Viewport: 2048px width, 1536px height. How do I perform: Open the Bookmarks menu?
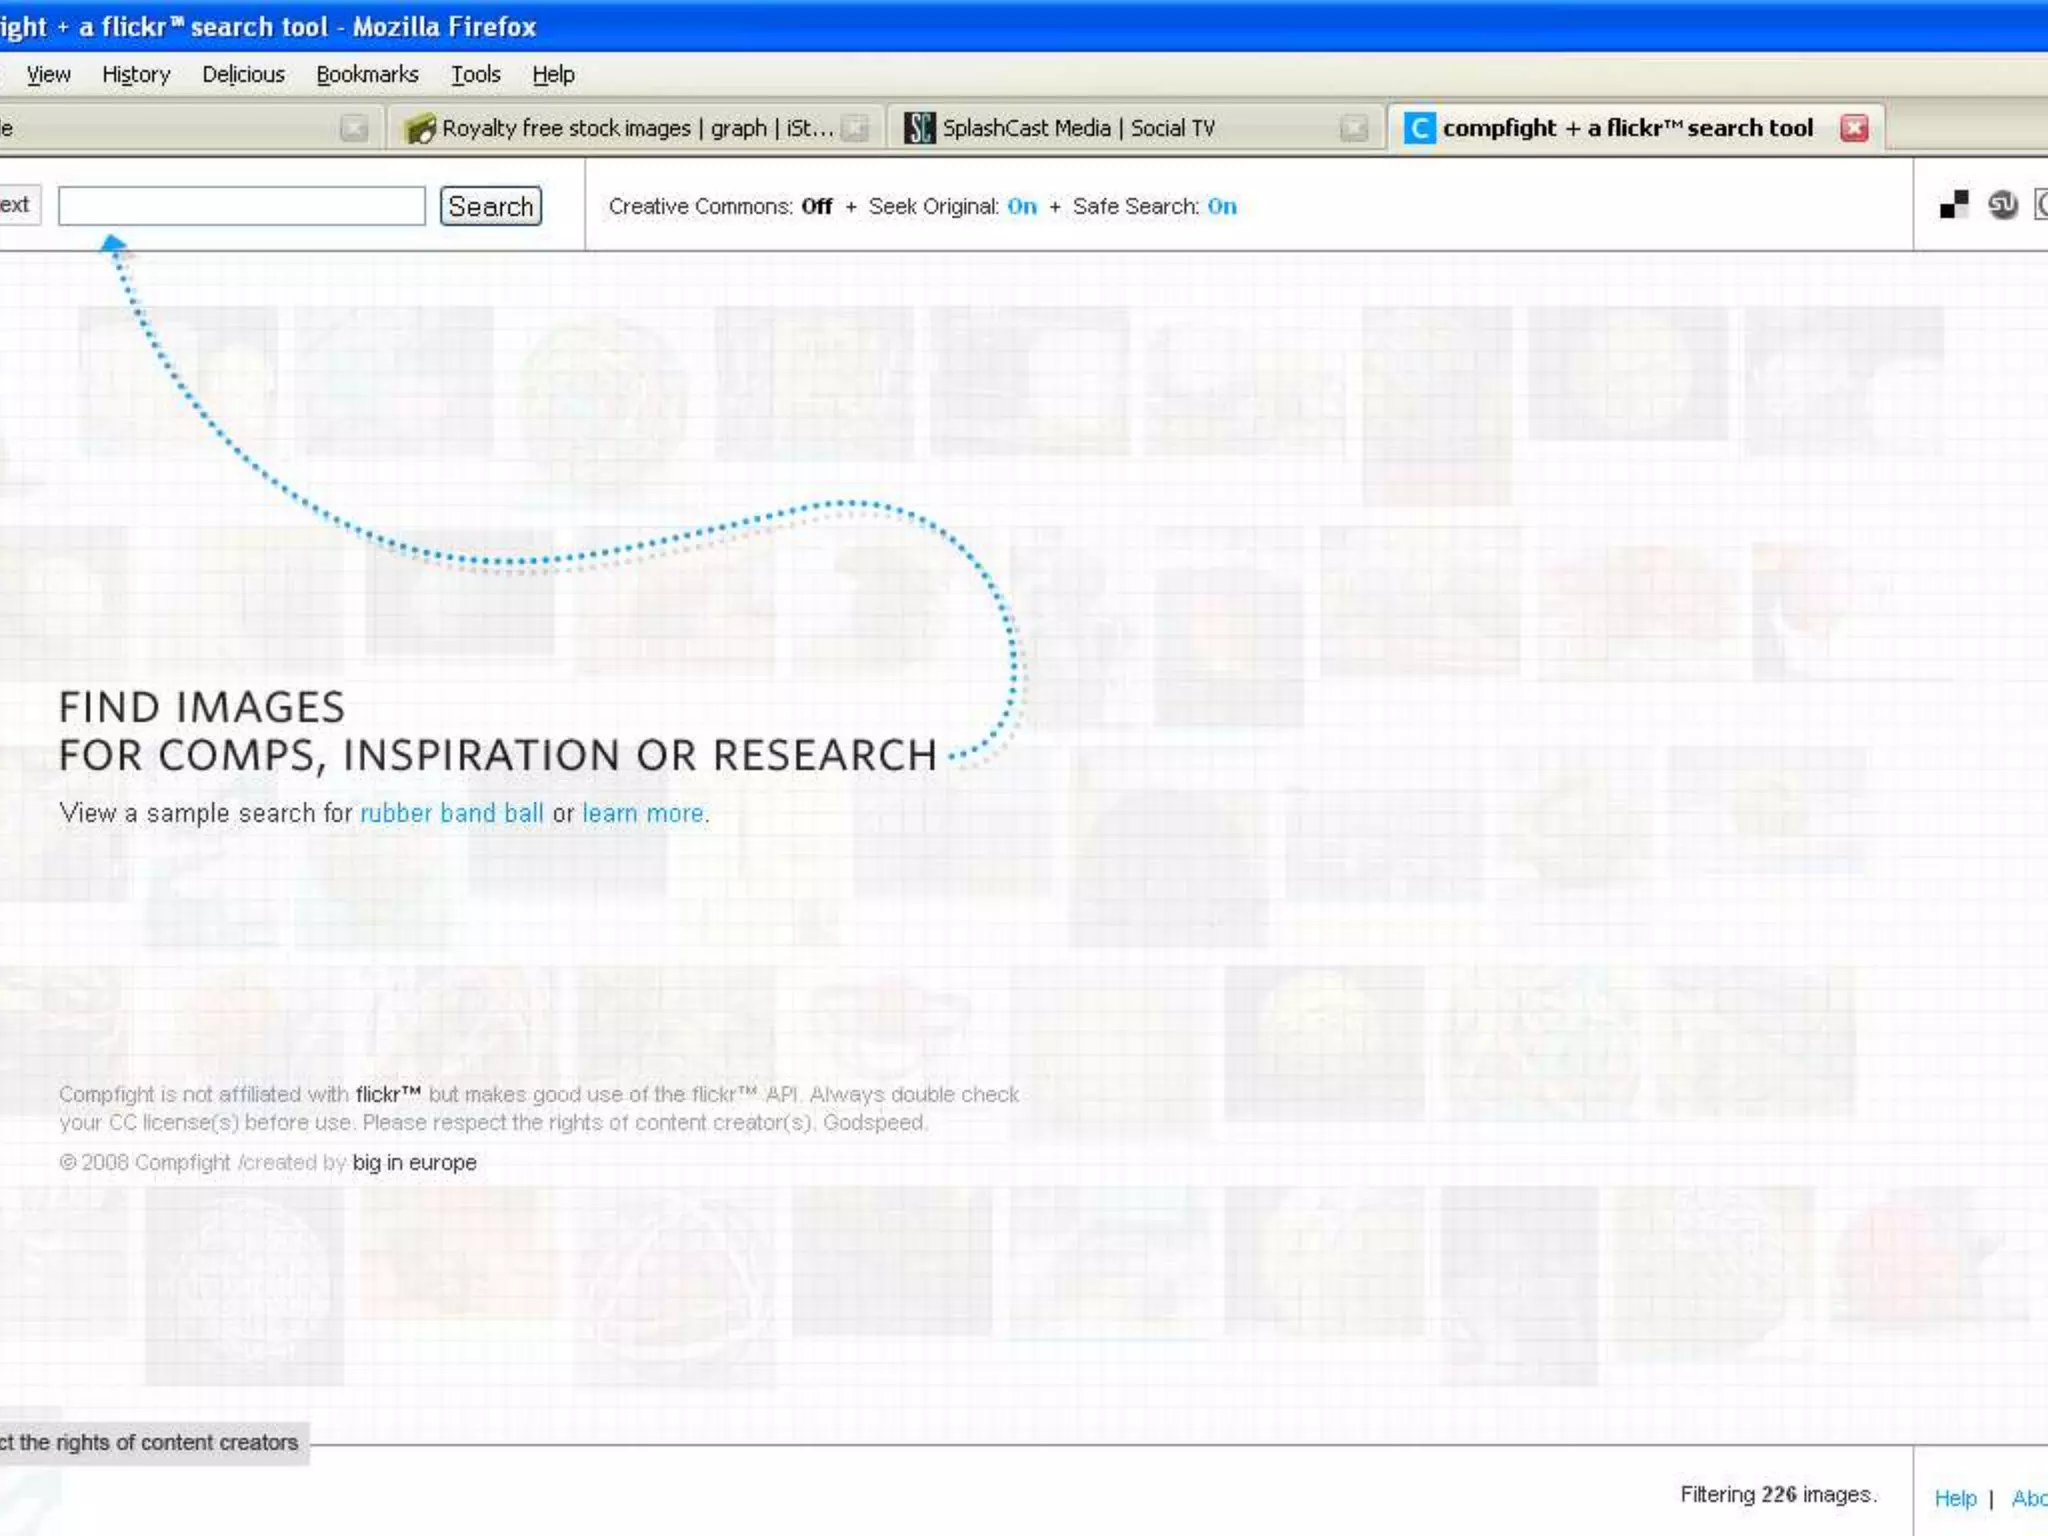point(367,75)
